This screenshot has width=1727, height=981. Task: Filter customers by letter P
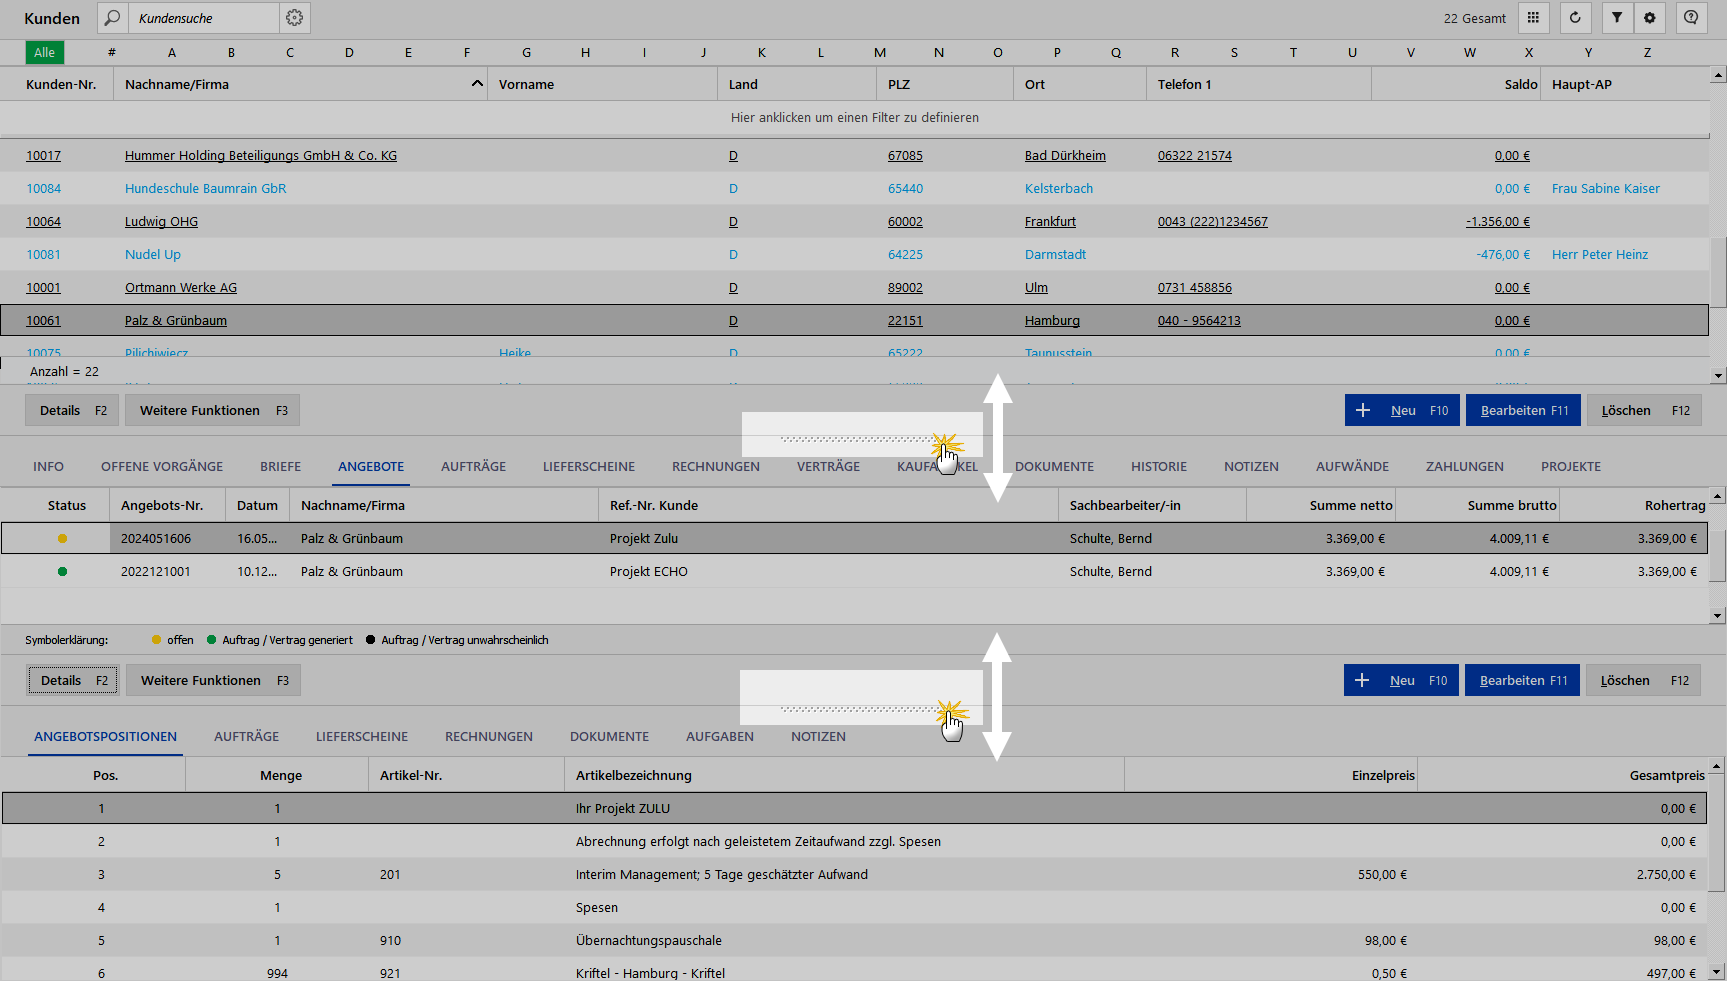[x=1057, y=53]
